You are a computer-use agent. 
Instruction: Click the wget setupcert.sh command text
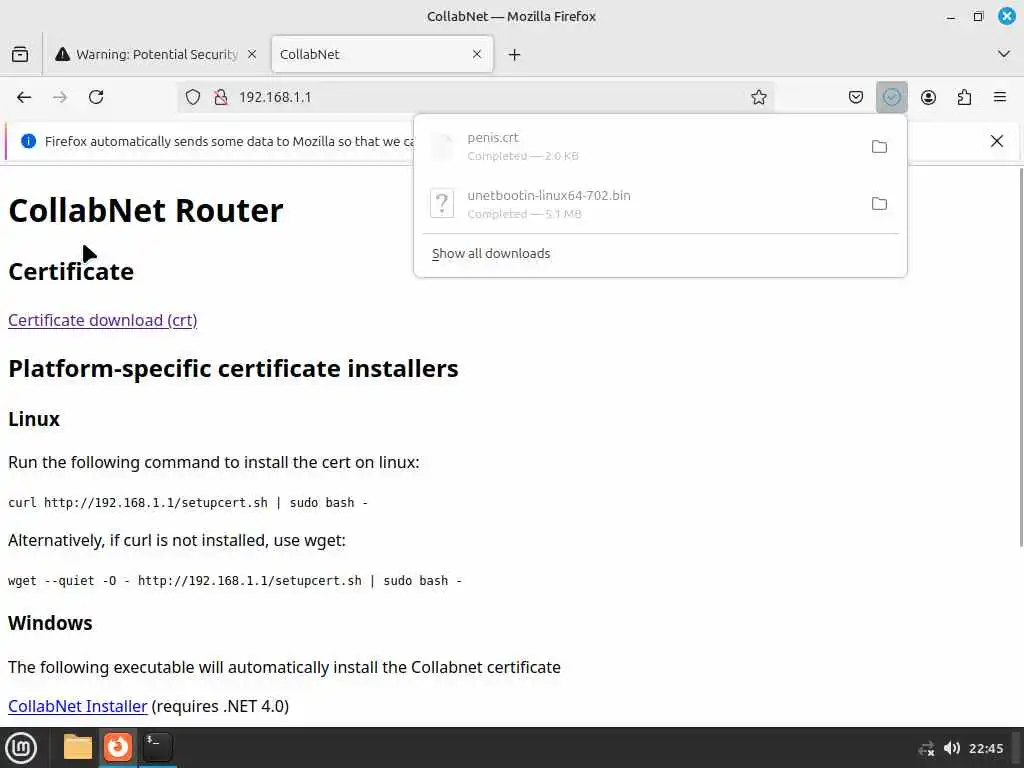(x=235, y=581)
